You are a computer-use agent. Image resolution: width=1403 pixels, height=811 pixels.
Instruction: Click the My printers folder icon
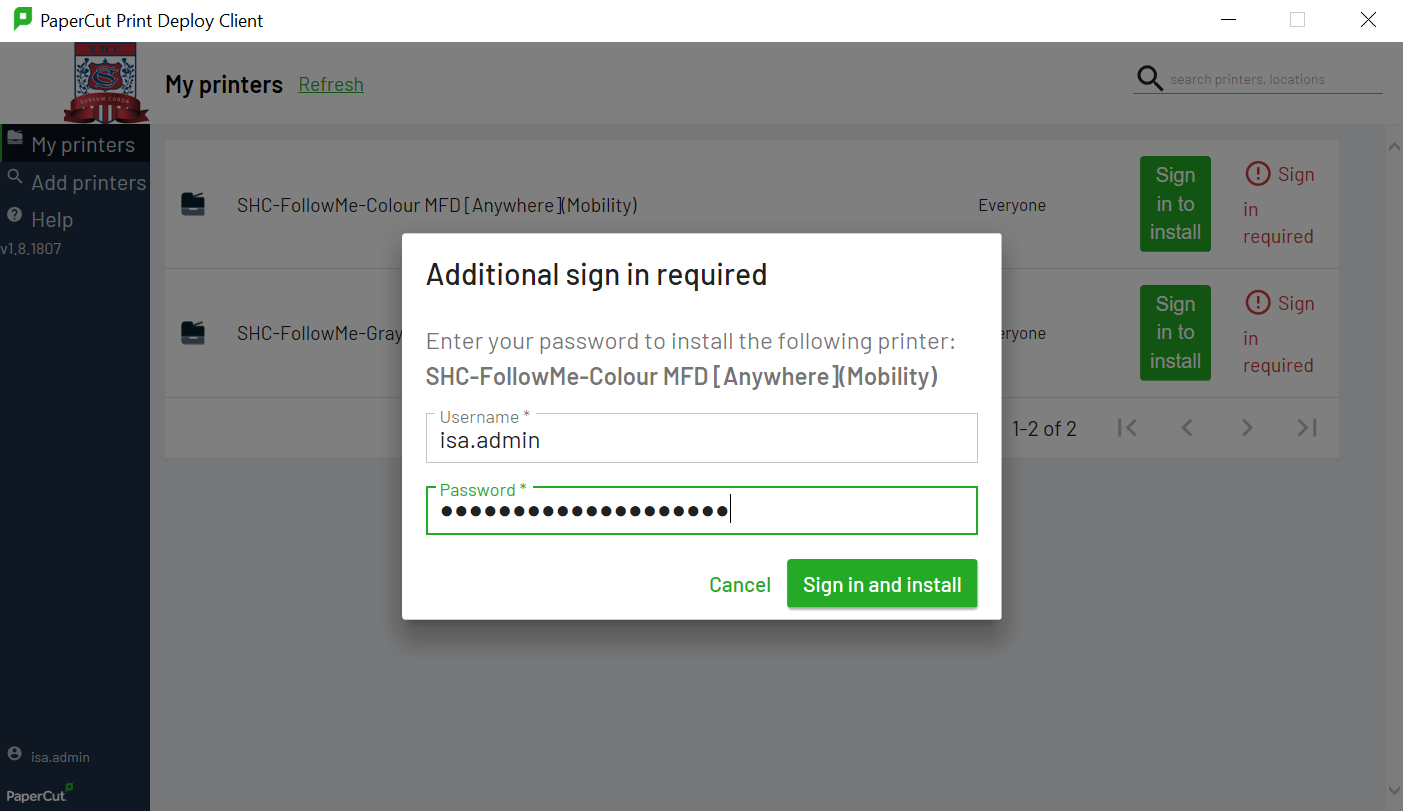(x=14, y=143)
